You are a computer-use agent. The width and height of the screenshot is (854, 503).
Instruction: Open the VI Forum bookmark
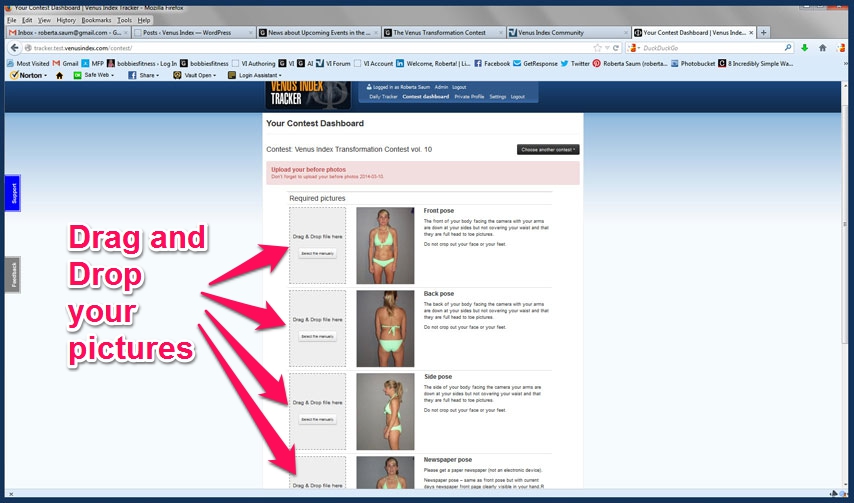tap(333, 64)
